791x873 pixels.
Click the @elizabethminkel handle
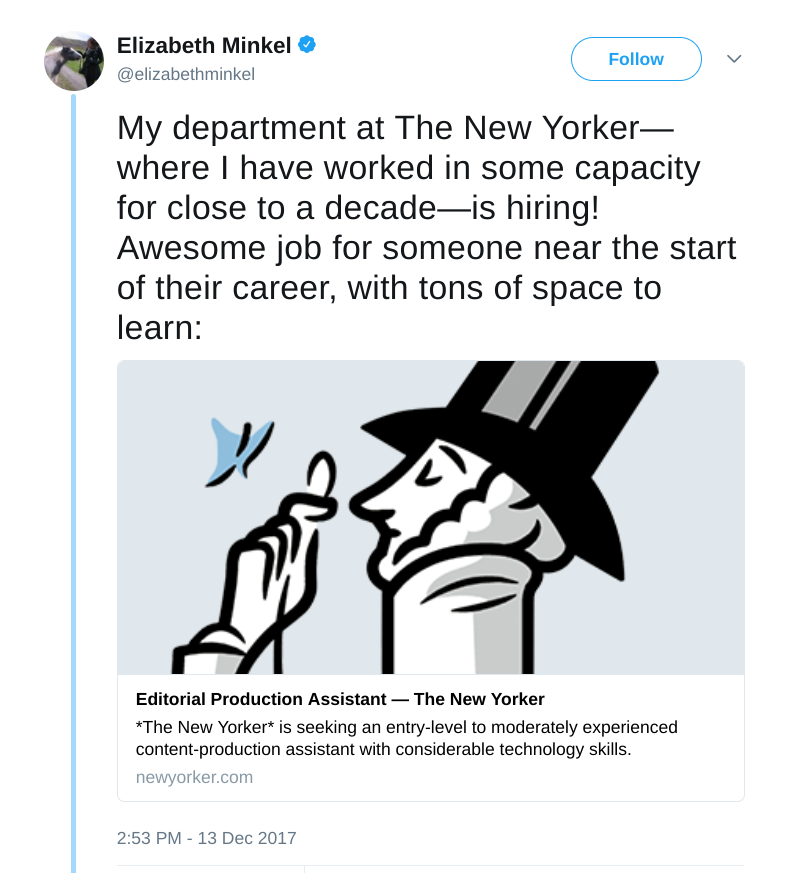(186, 74)
